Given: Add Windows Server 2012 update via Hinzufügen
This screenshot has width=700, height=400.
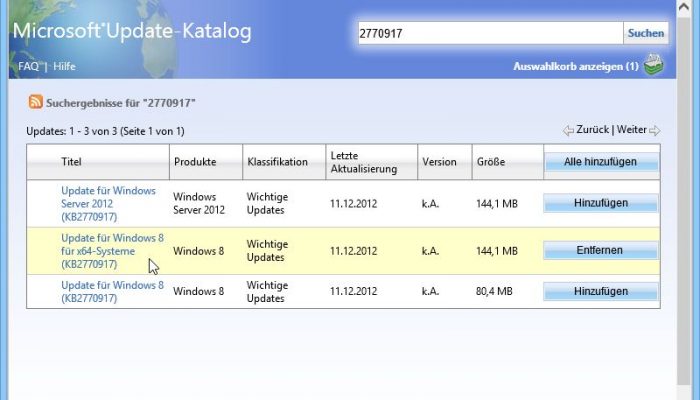Looking at the screenshot, I should pyautogui.click(x=600, y=203).
